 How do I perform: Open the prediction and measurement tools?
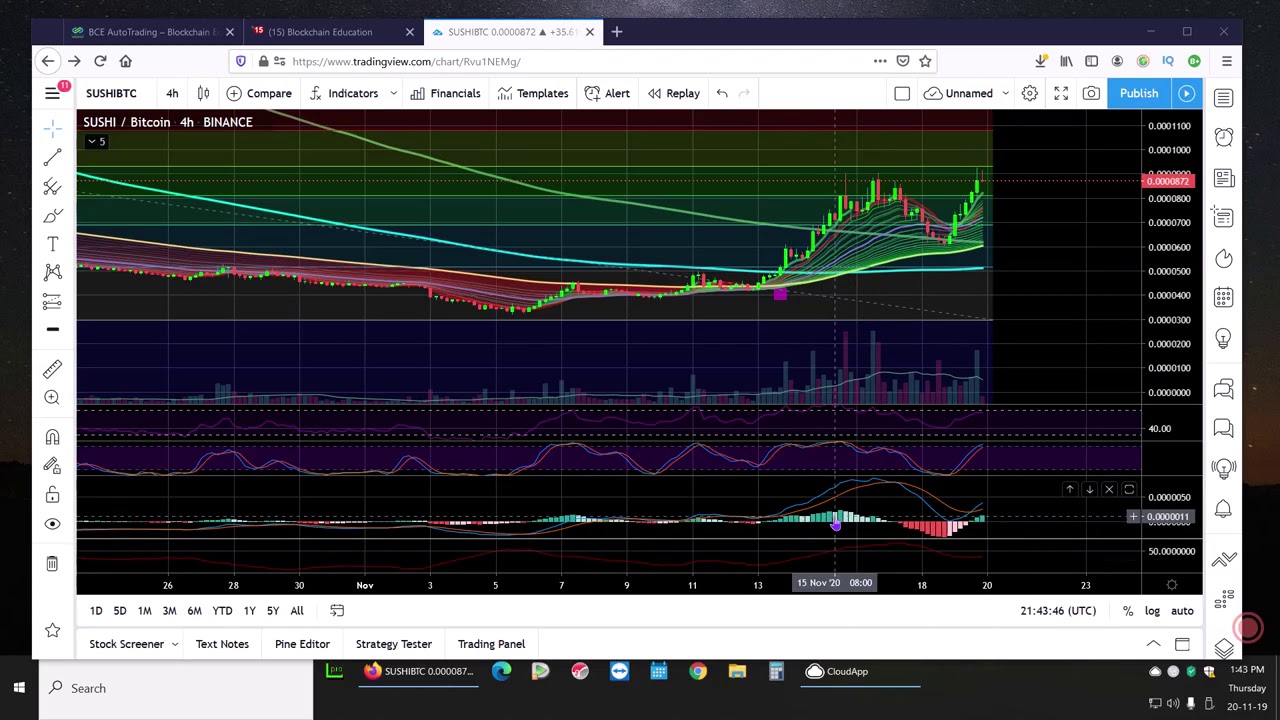click(52, 301)
